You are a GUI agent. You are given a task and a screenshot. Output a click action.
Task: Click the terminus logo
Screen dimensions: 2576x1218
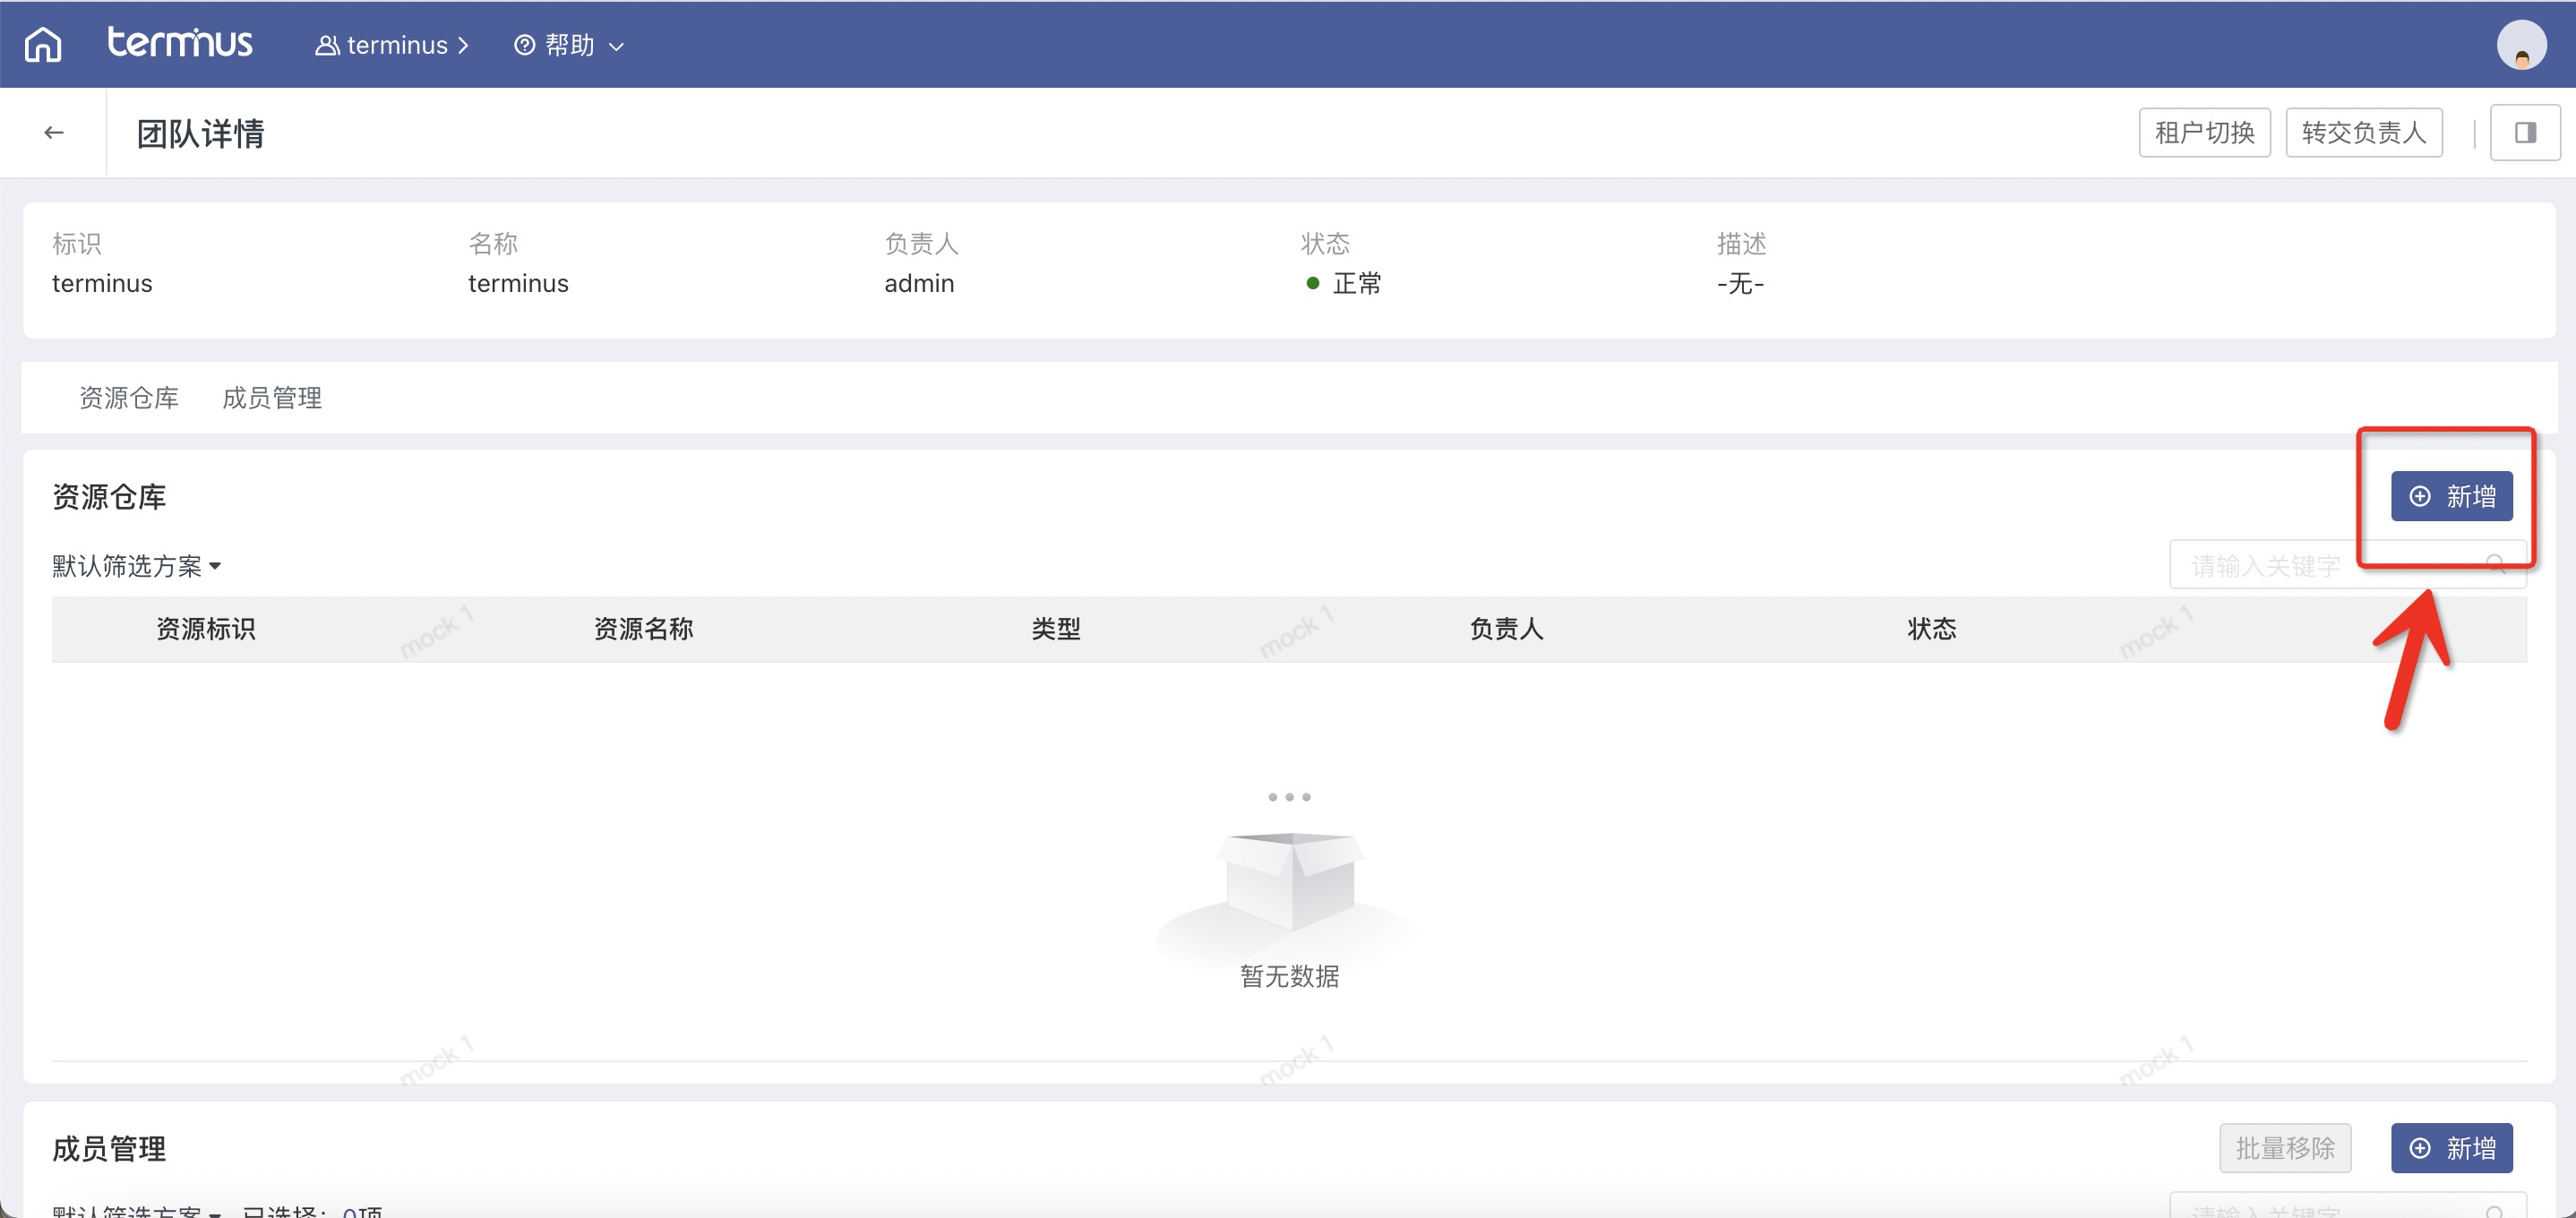click(180, 43)
